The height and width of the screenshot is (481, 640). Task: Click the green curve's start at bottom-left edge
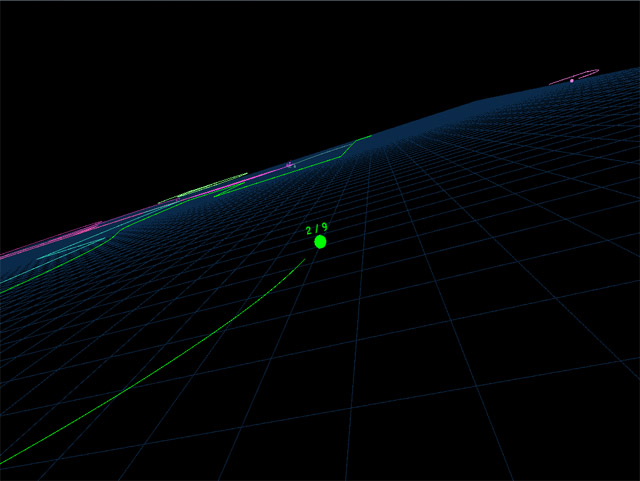pos(4,463)
